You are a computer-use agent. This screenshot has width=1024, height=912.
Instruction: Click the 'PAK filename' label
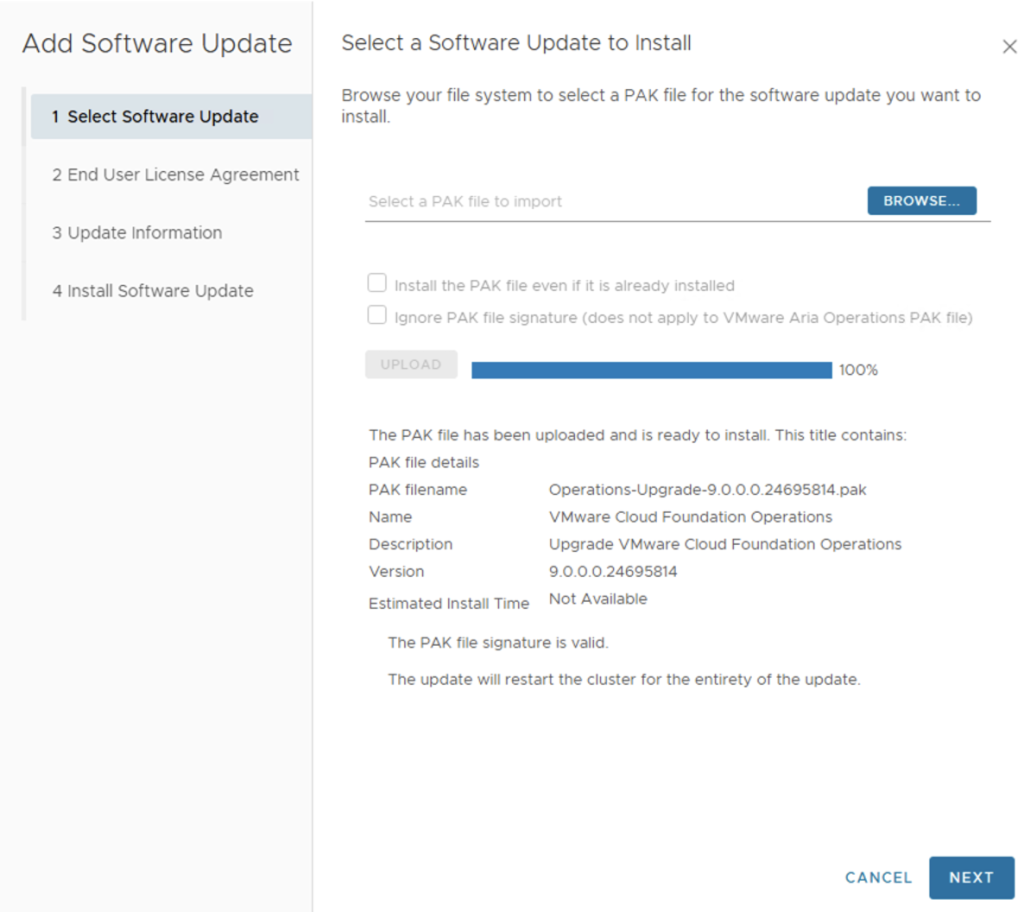click(418, 490)
